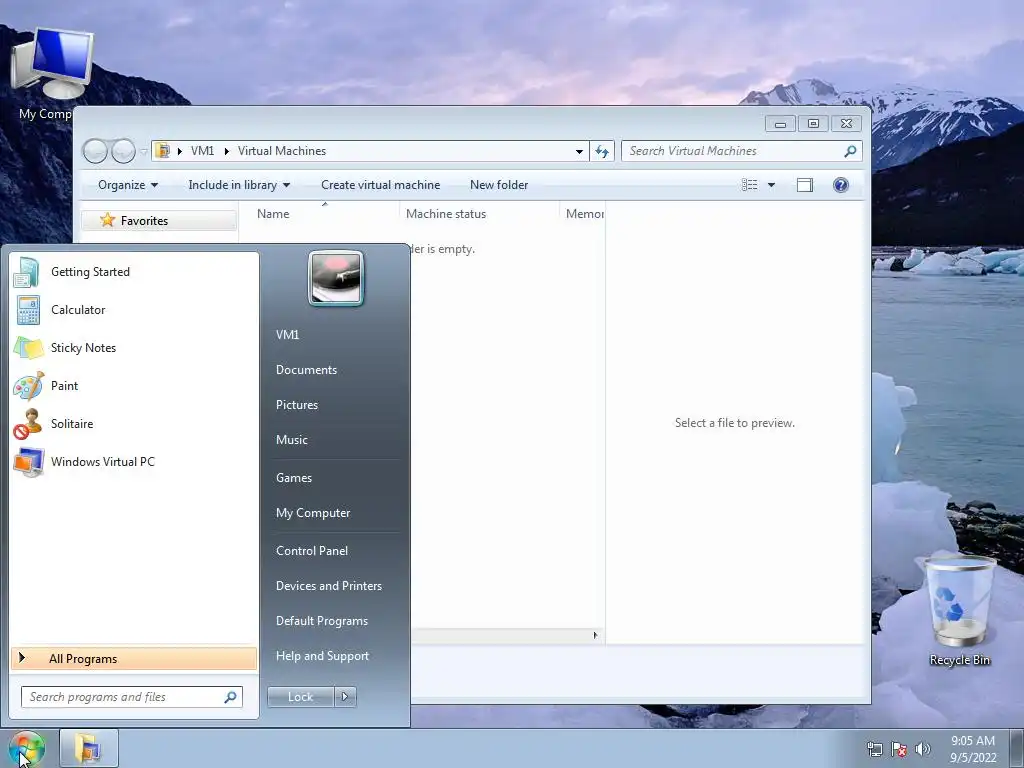Open VM1 user folder link
Image resolution: width=1024 pixels, height=768 pixels.
click(287, 334)
